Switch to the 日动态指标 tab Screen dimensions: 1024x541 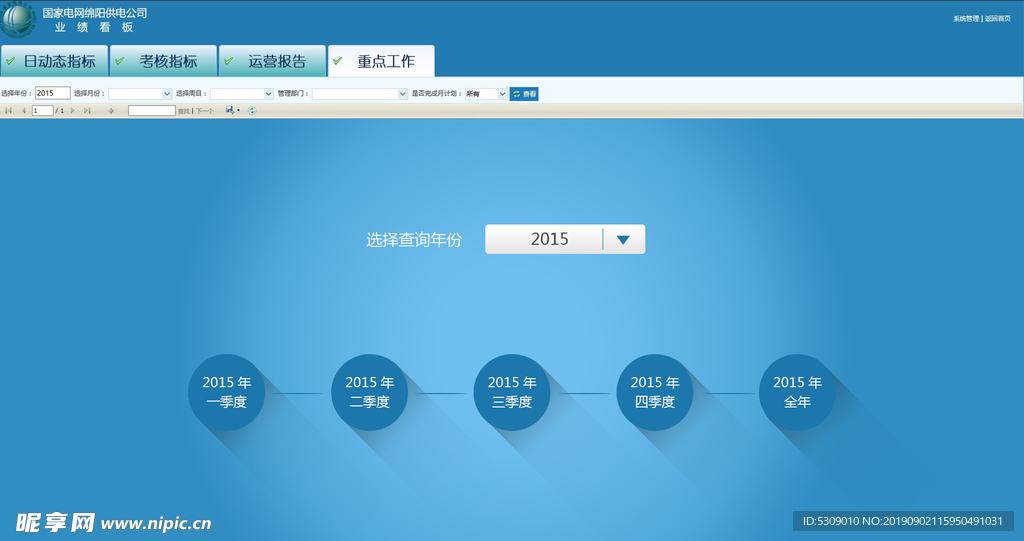54,61
